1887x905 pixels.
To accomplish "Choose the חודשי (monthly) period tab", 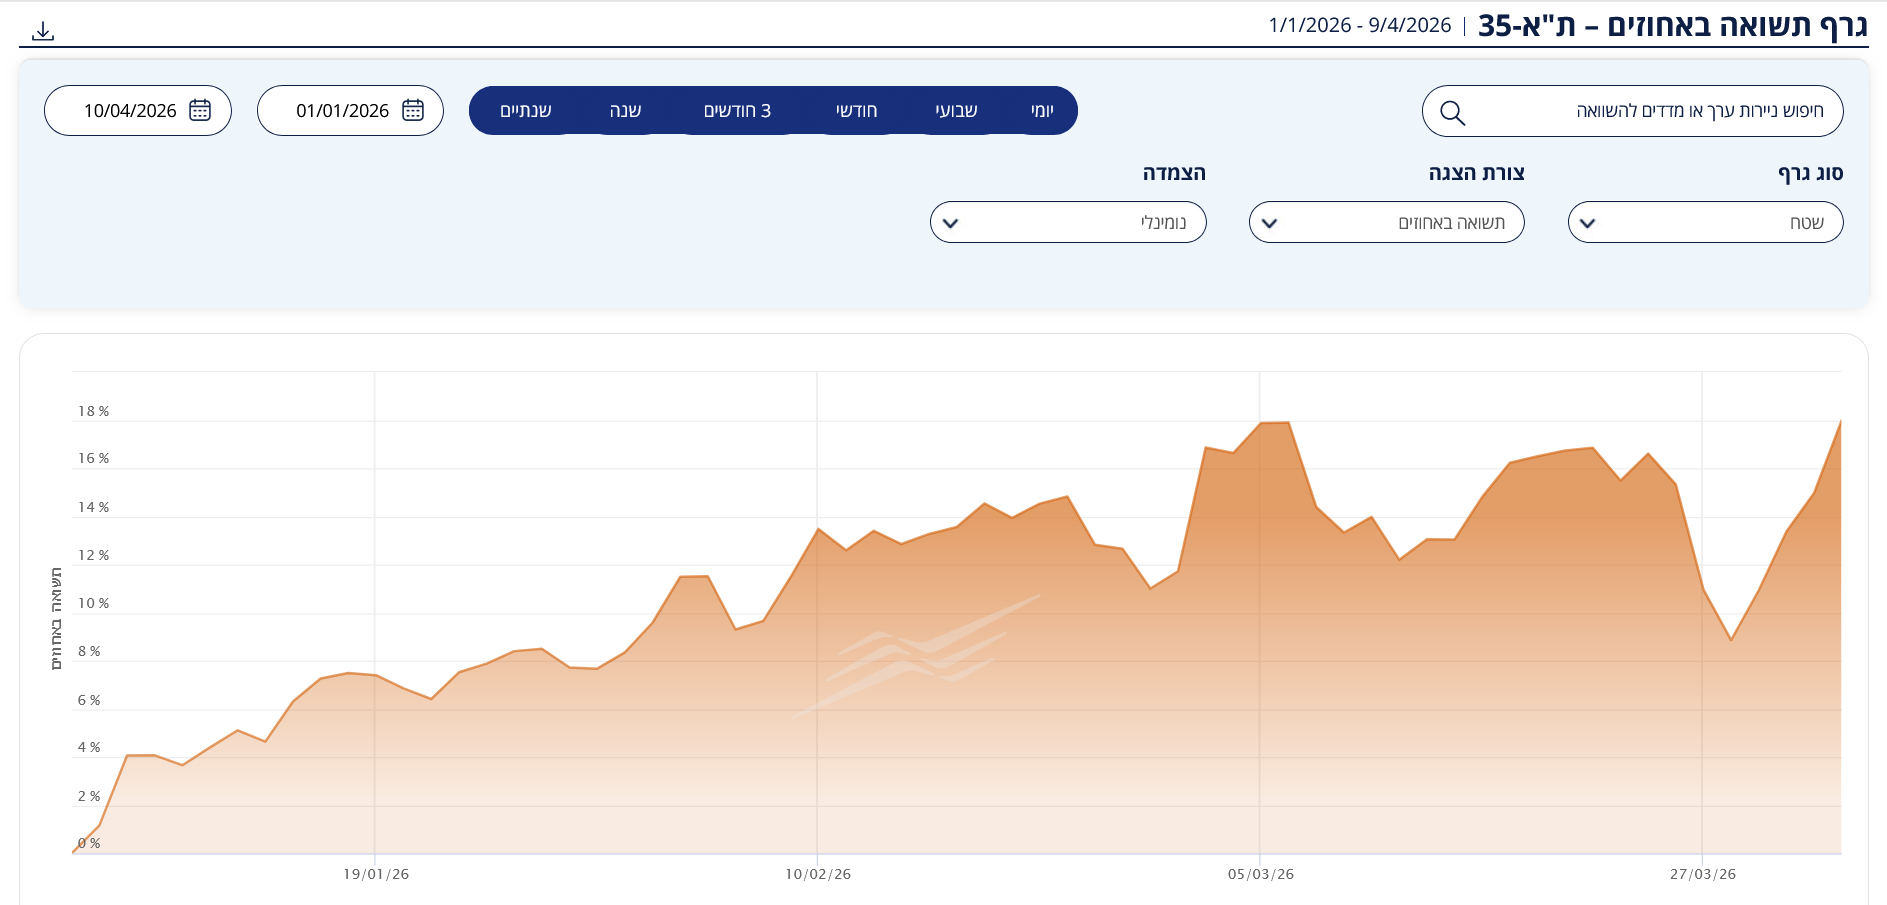I will [x=856, y=110].
